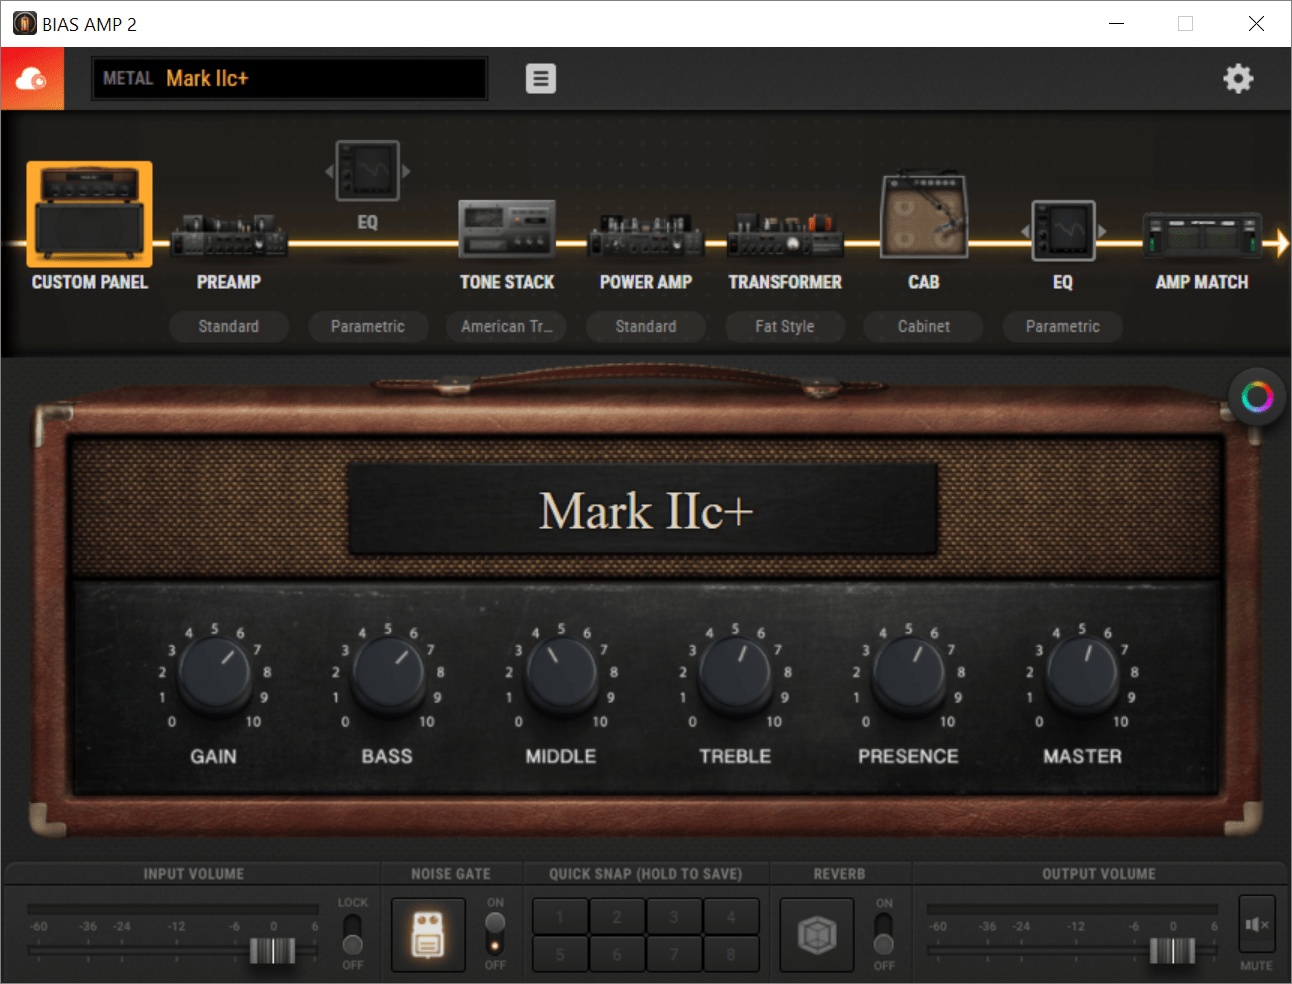Select the Power Amp module icon
Image resolution: width=1292 pixels, height=984 pixels.
coord(646,235)
